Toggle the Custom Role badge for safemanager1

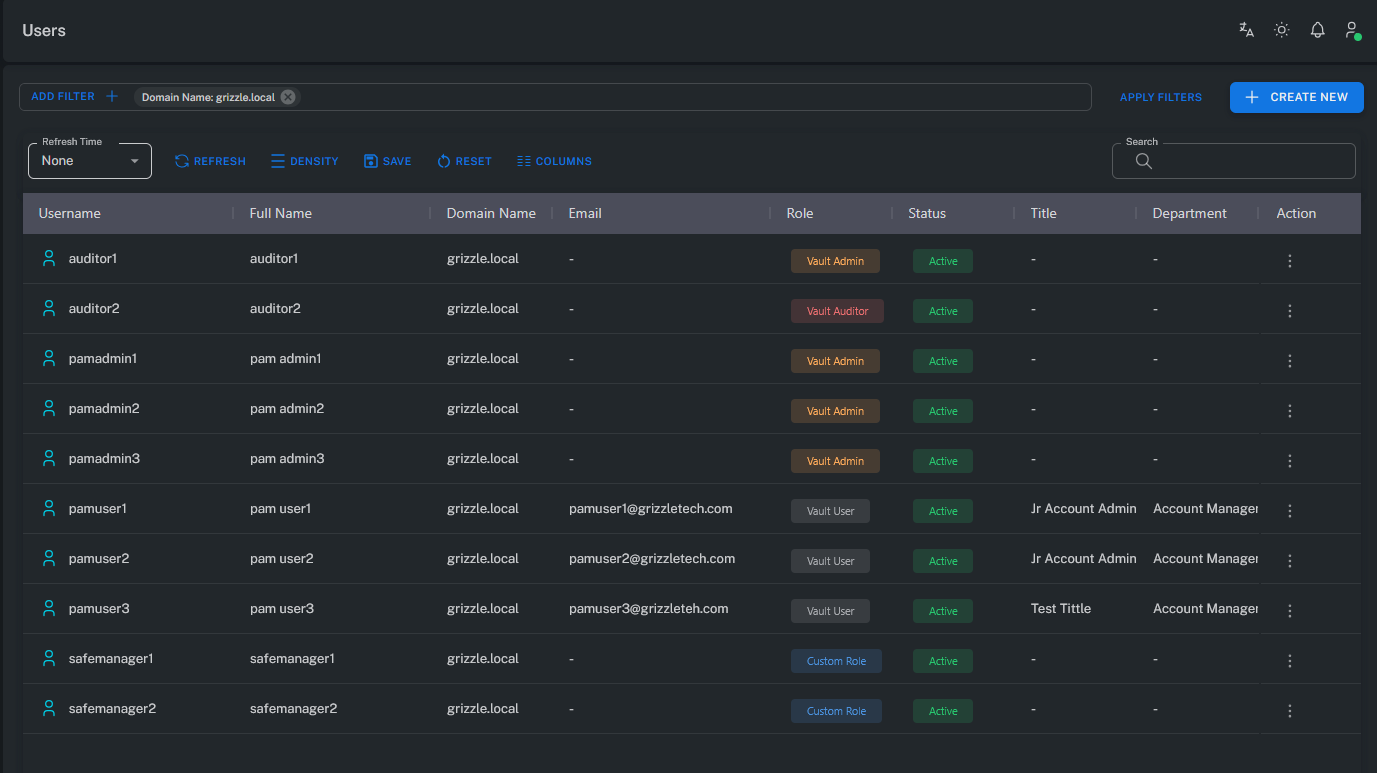[836, 660]
